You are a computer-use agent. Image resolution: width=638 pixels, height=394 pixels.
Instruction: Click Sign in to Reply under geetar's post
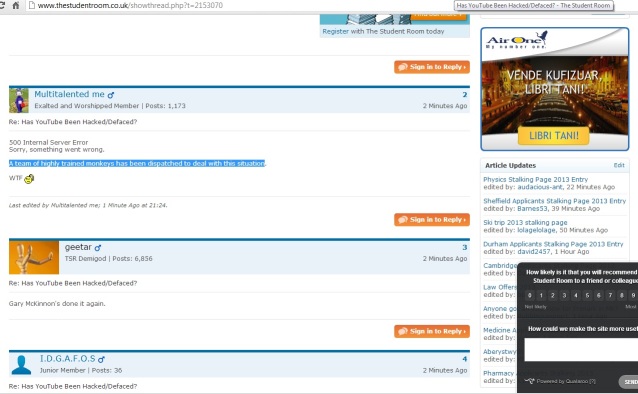tap(432, 331)
